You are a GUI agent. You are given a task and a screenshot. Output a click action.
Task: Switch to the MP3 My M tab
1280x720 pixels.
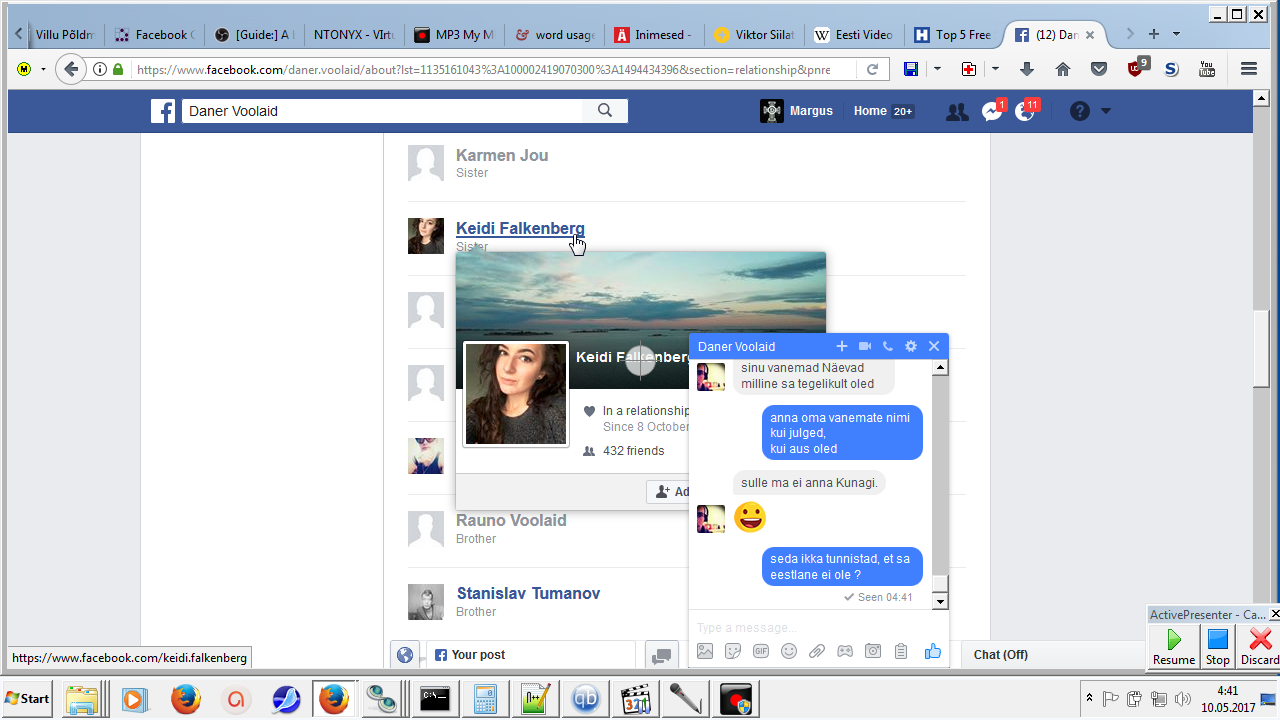coord(454,34)
